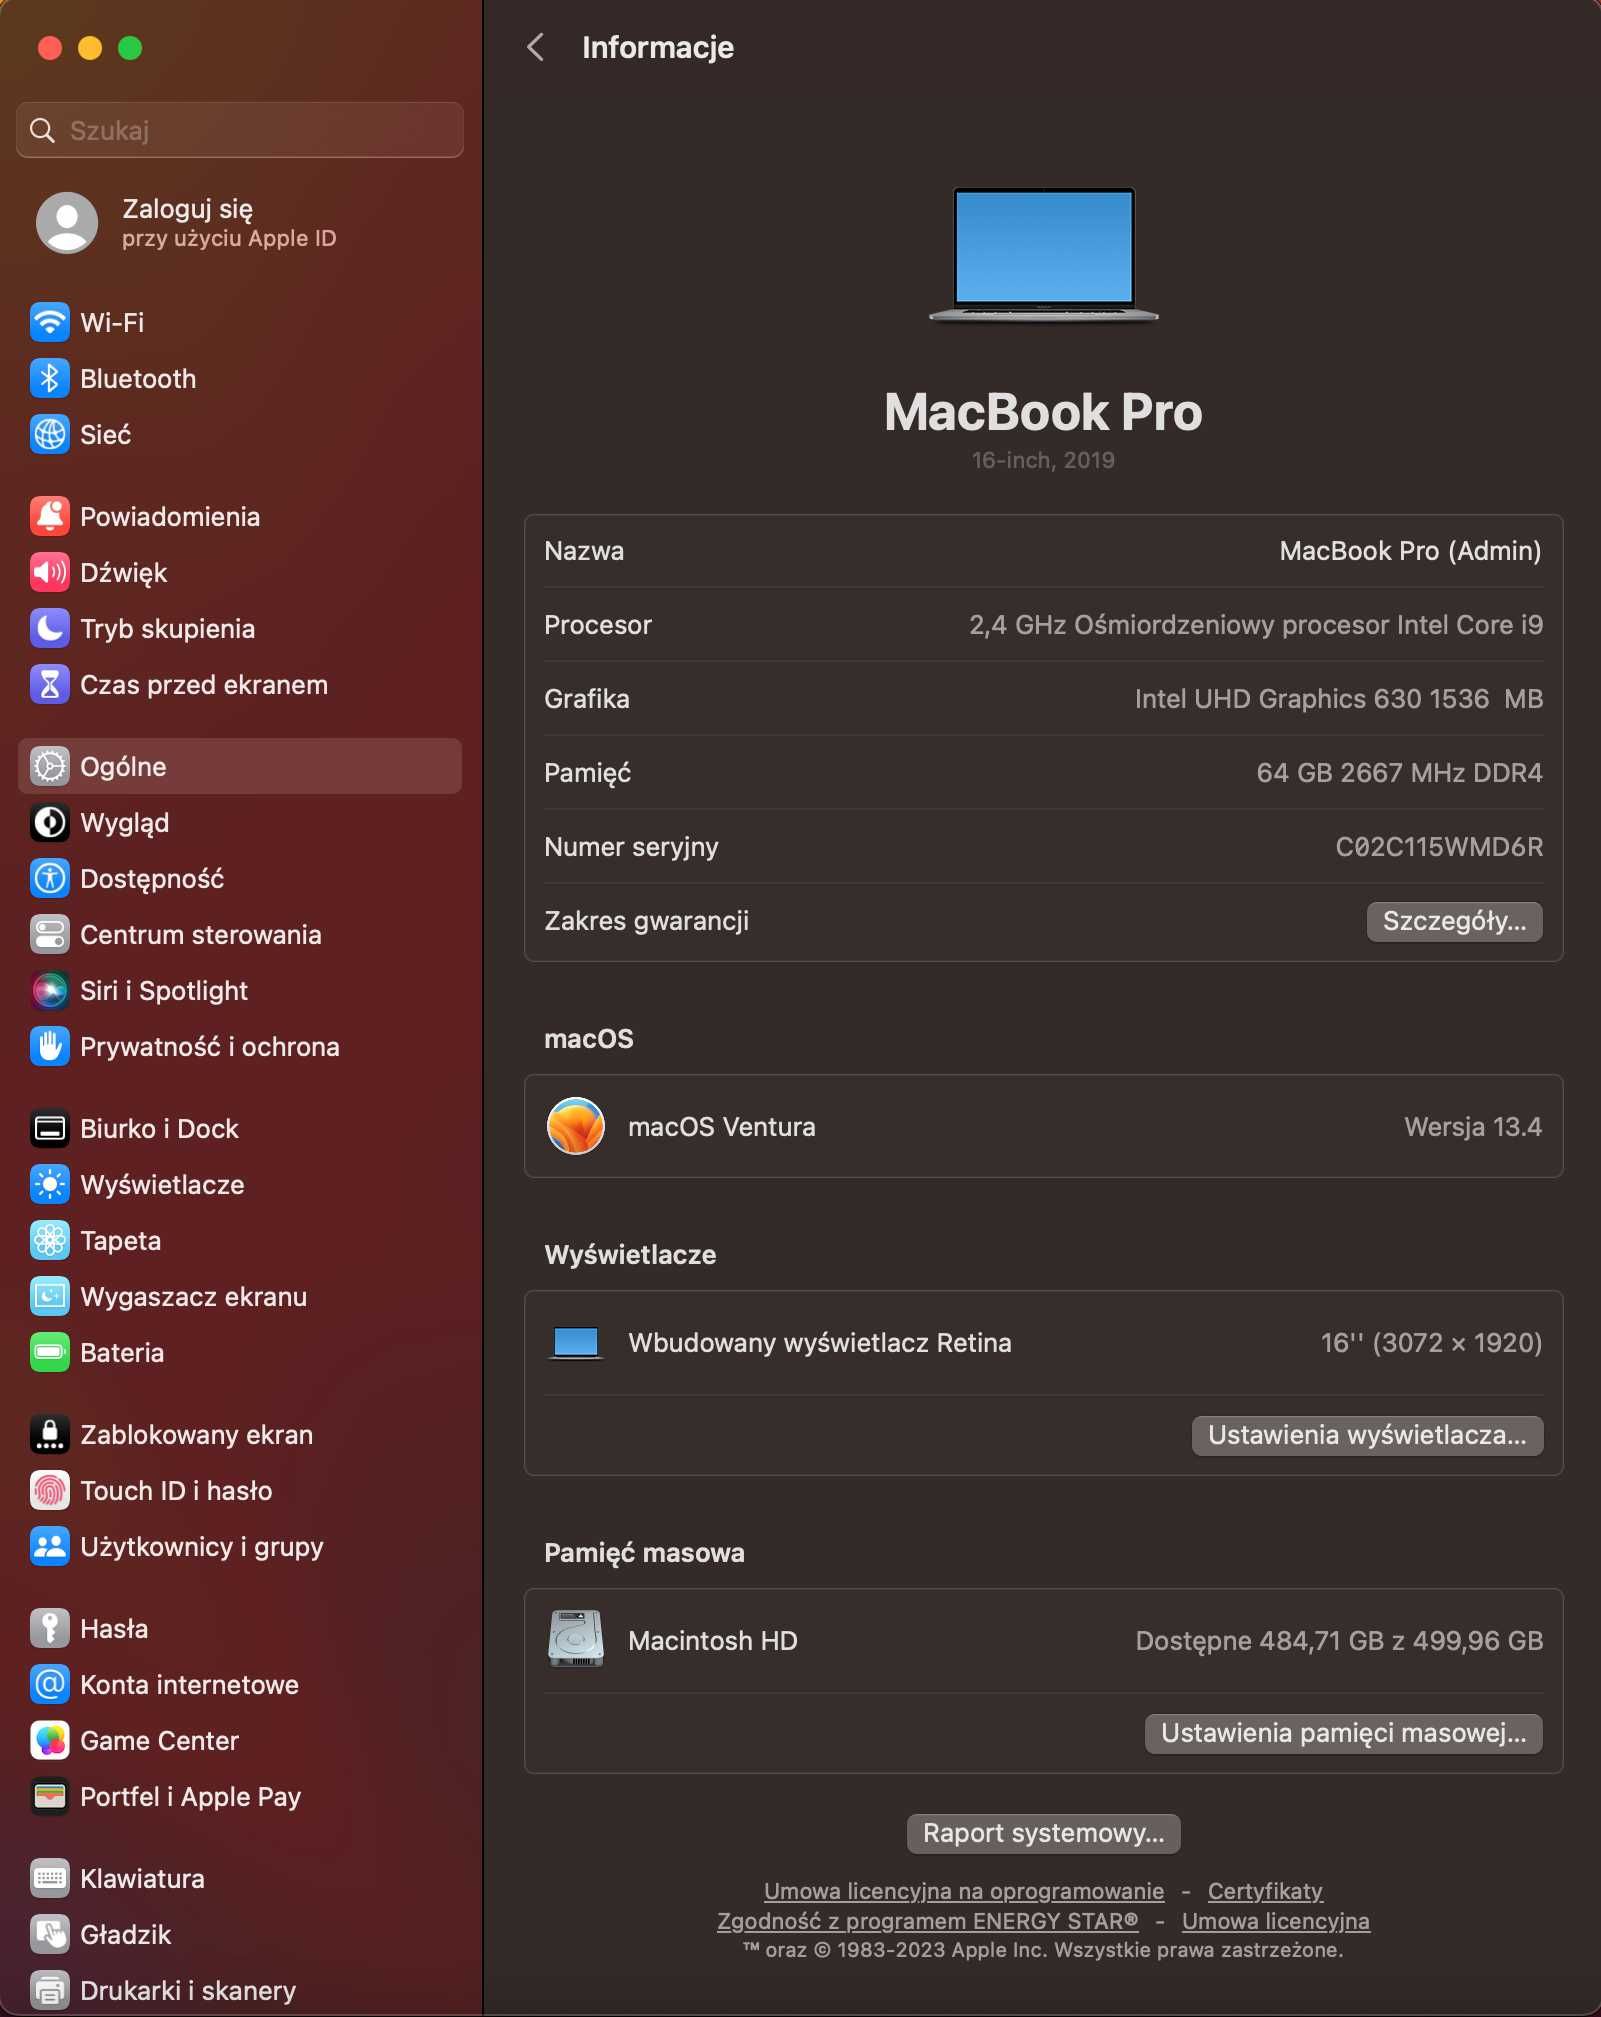Open the ENERGY STAR compliance link
The width and height of the screenshot is (1601, 2017).
pyautogui.click(x=928, y=1921)
